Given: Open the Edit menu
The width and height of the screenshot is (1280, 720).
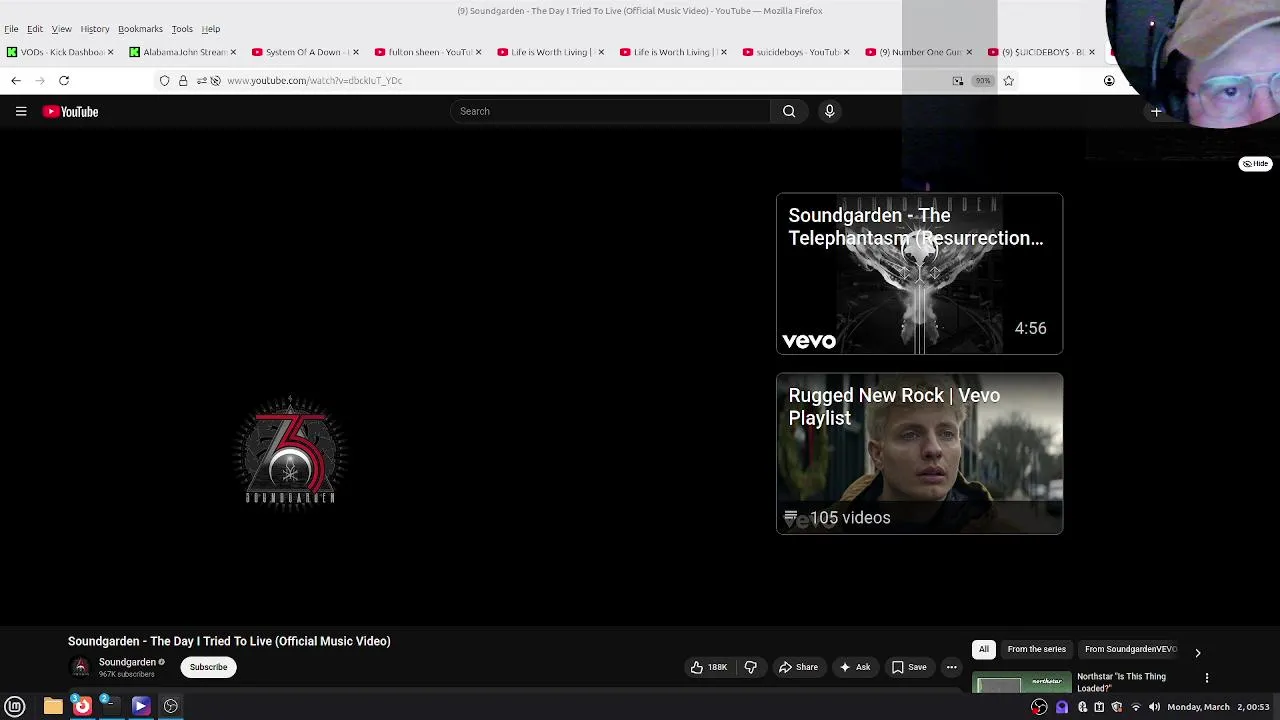Looking at the screenshot, I should coord(35,29).
